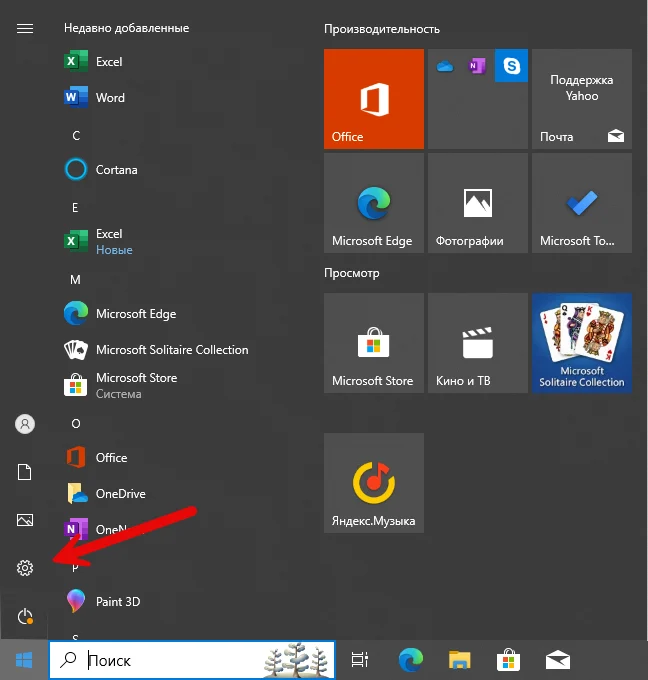Open the Settings gear icon in sidebar
The height and width of the screenshot is (680, 648).
tap(25, 568)
